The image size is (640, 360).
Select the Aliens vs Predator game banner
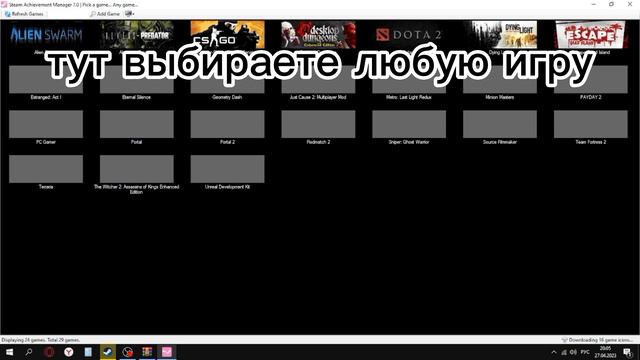point(137,35)
